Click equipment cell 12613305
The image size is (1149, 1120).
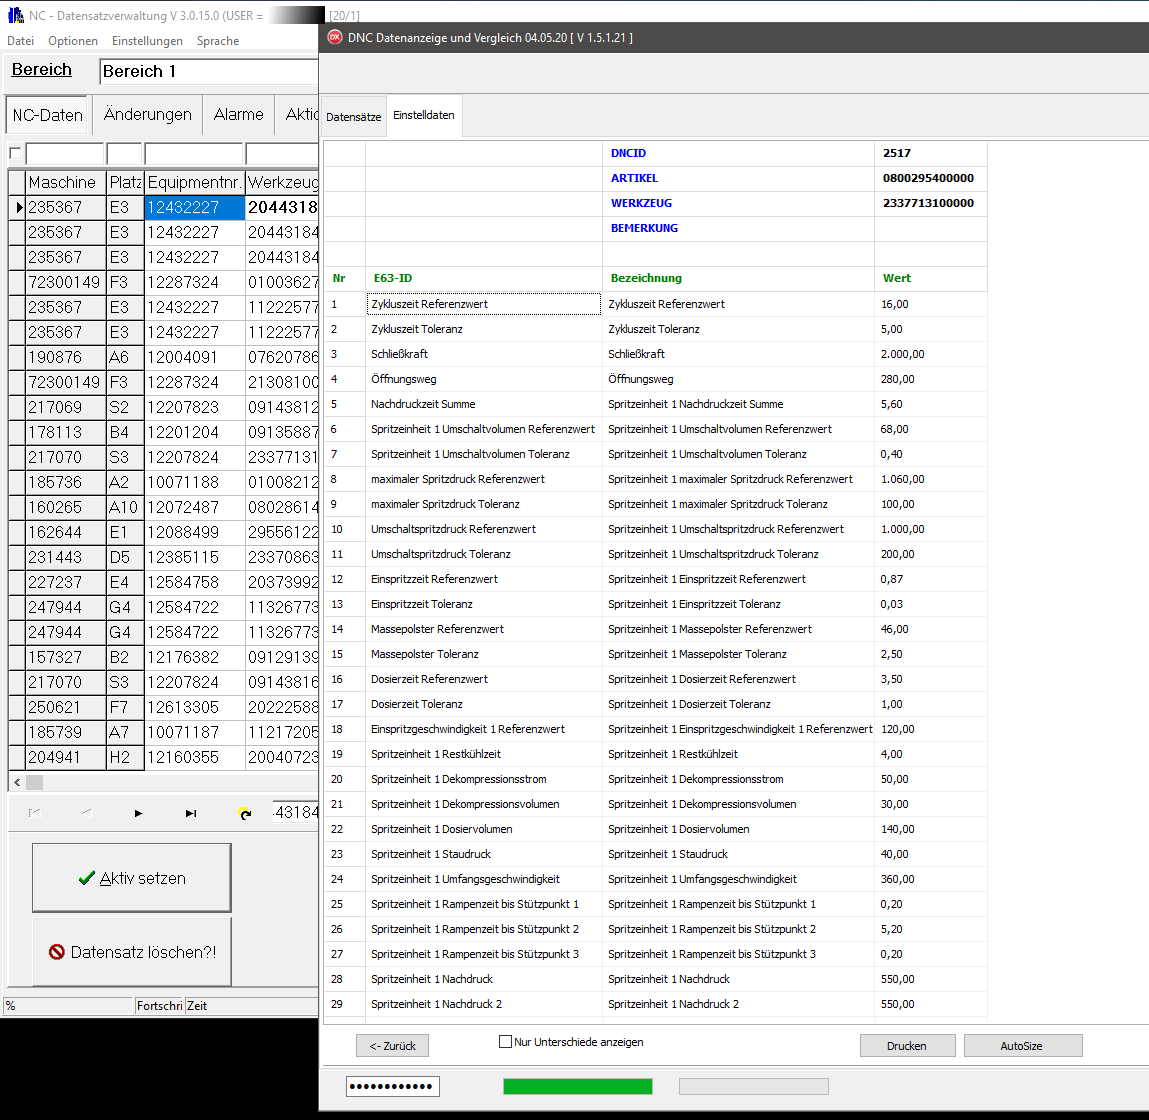click(194, 707)
